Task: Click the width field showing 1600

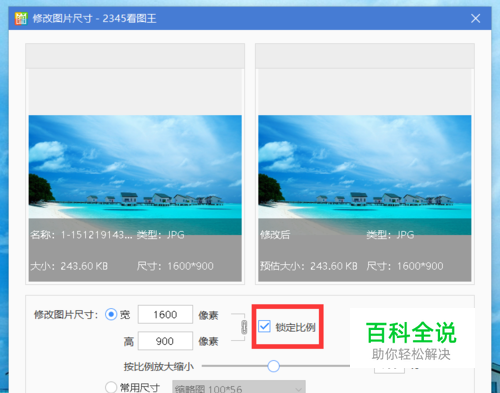Action: 165,314
